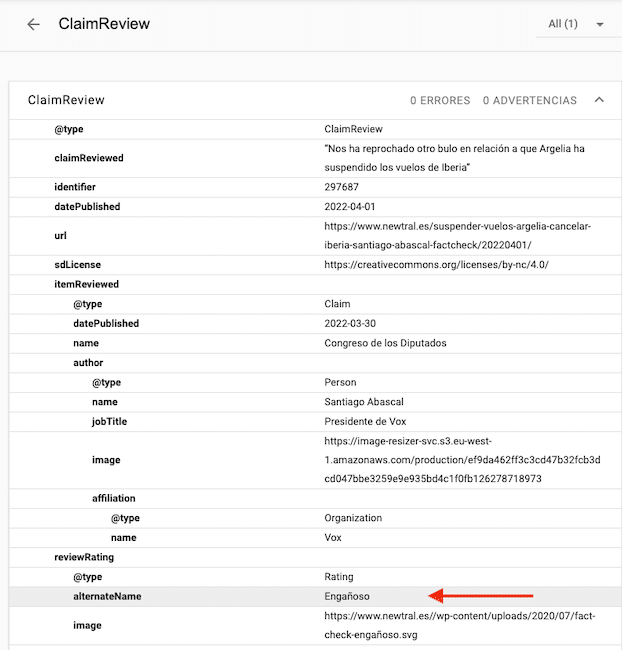Select the Engañoso rating value
Viewport: 622px width, 650px height.
[347, 597]
